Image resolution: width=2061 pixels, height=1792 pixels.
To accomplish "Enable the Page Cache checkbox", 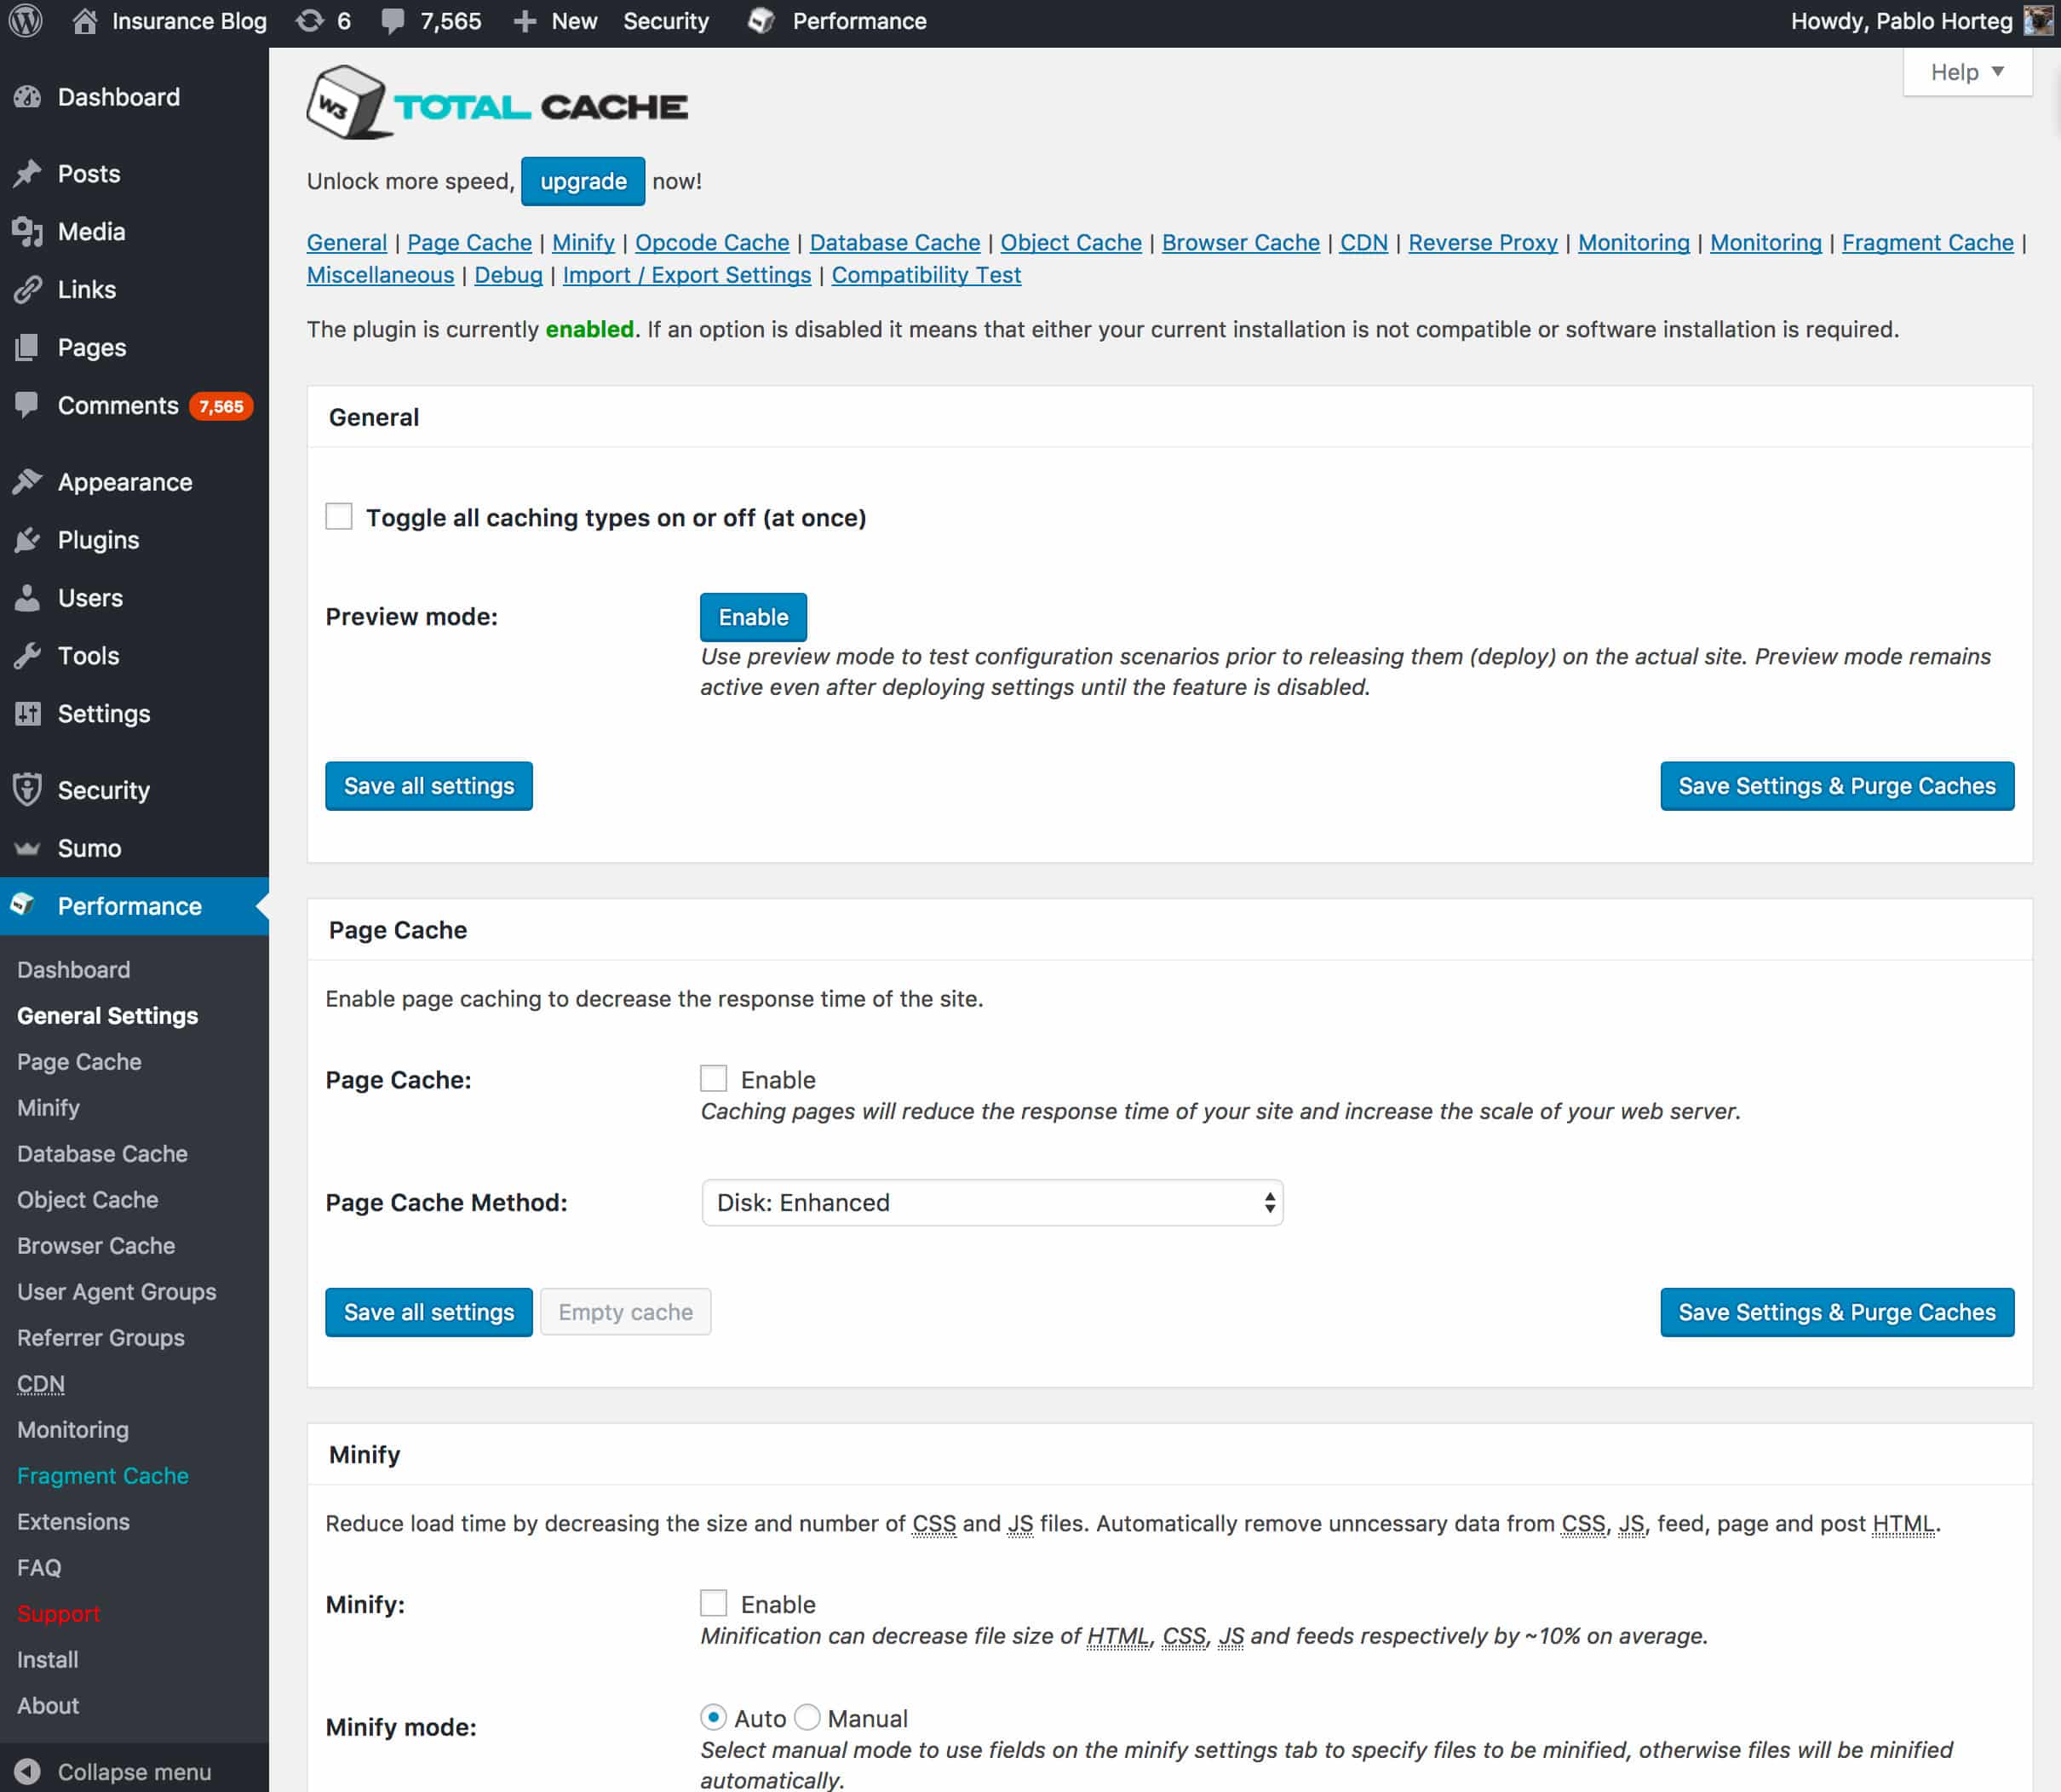I will click(713, 1078).
